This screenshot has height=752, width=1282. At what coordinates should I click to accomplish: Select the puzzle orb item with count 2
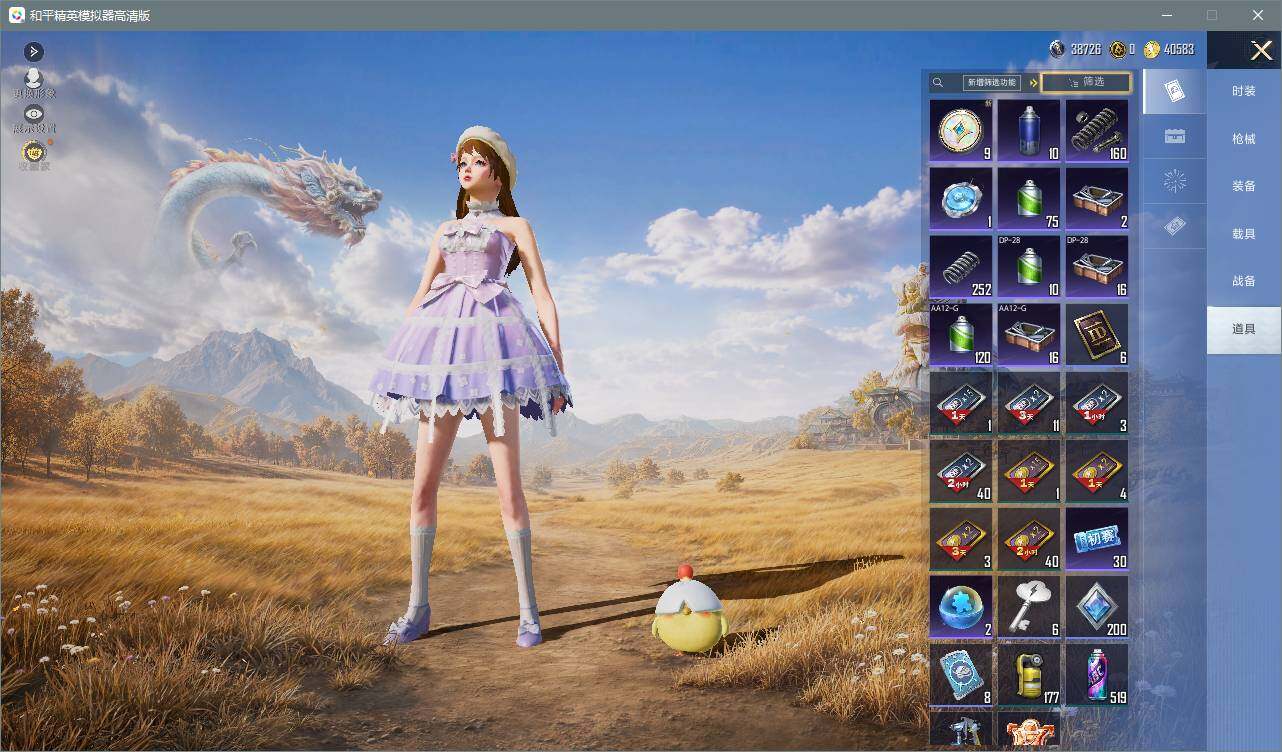(961, 607)
